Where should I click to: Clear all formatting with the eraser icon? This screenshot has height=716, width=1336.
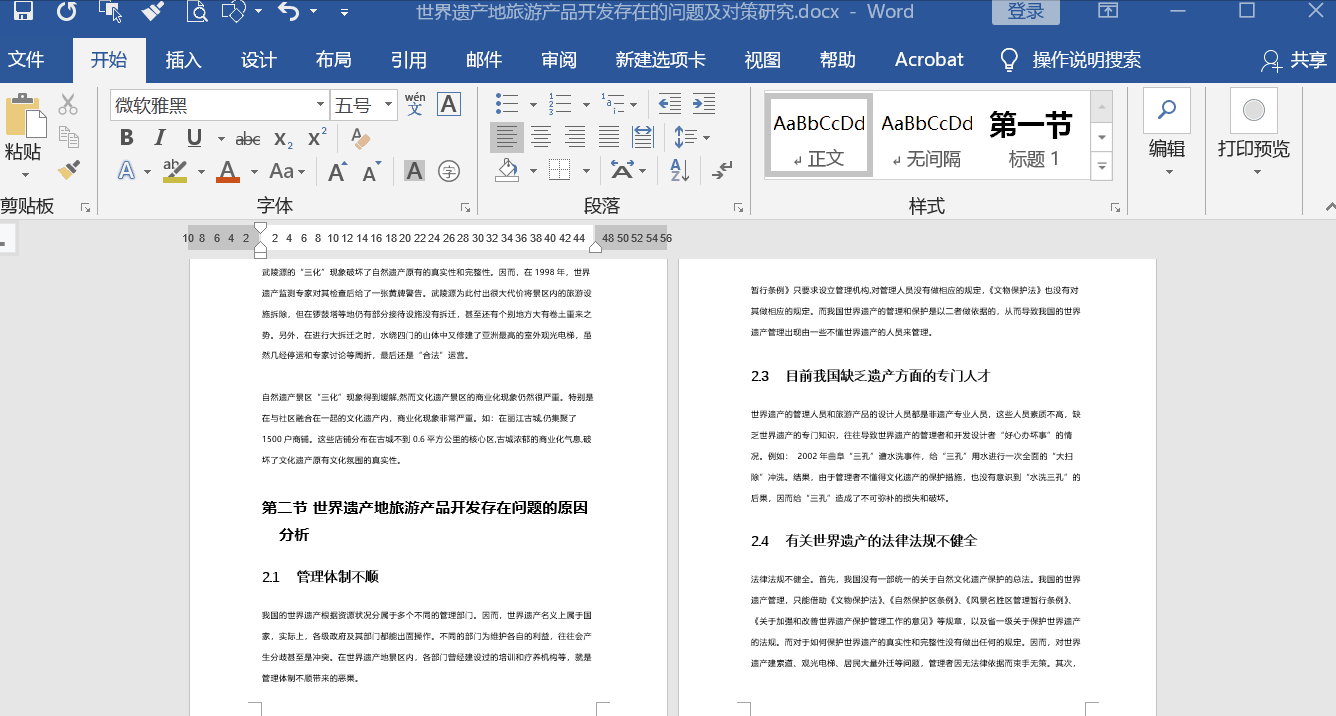coord(360,137)
